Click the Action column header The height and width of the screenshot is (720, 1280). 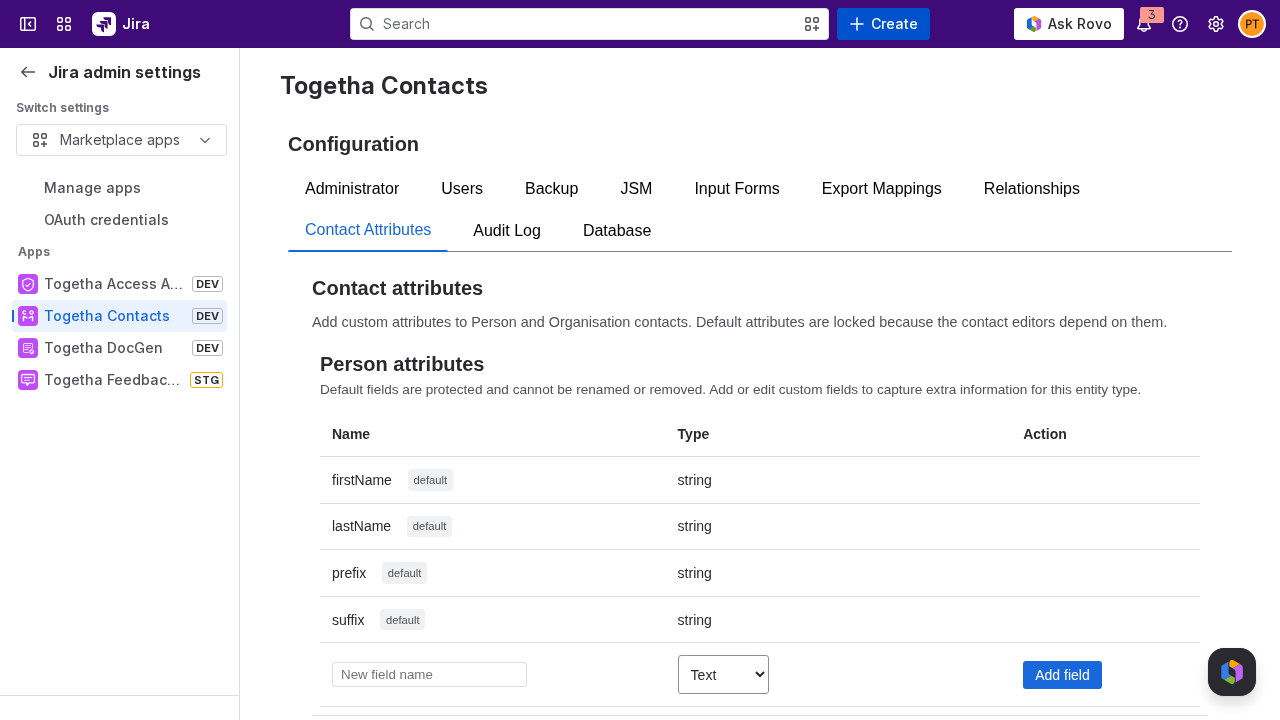coord(1045,434)
